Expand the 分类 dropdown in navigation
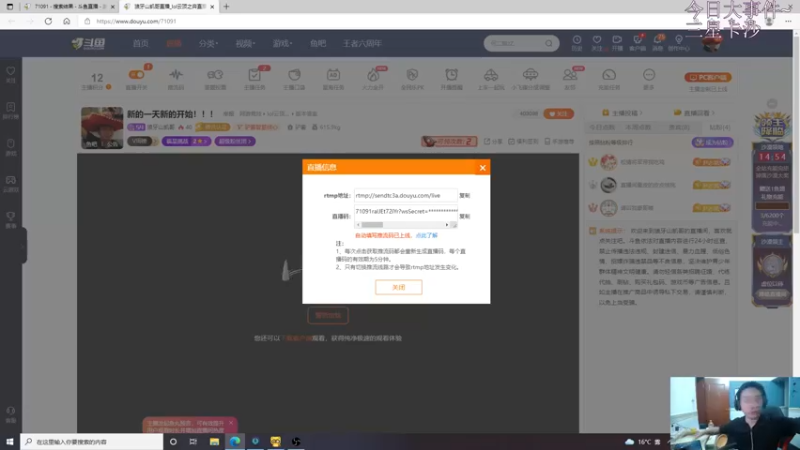 208,43
